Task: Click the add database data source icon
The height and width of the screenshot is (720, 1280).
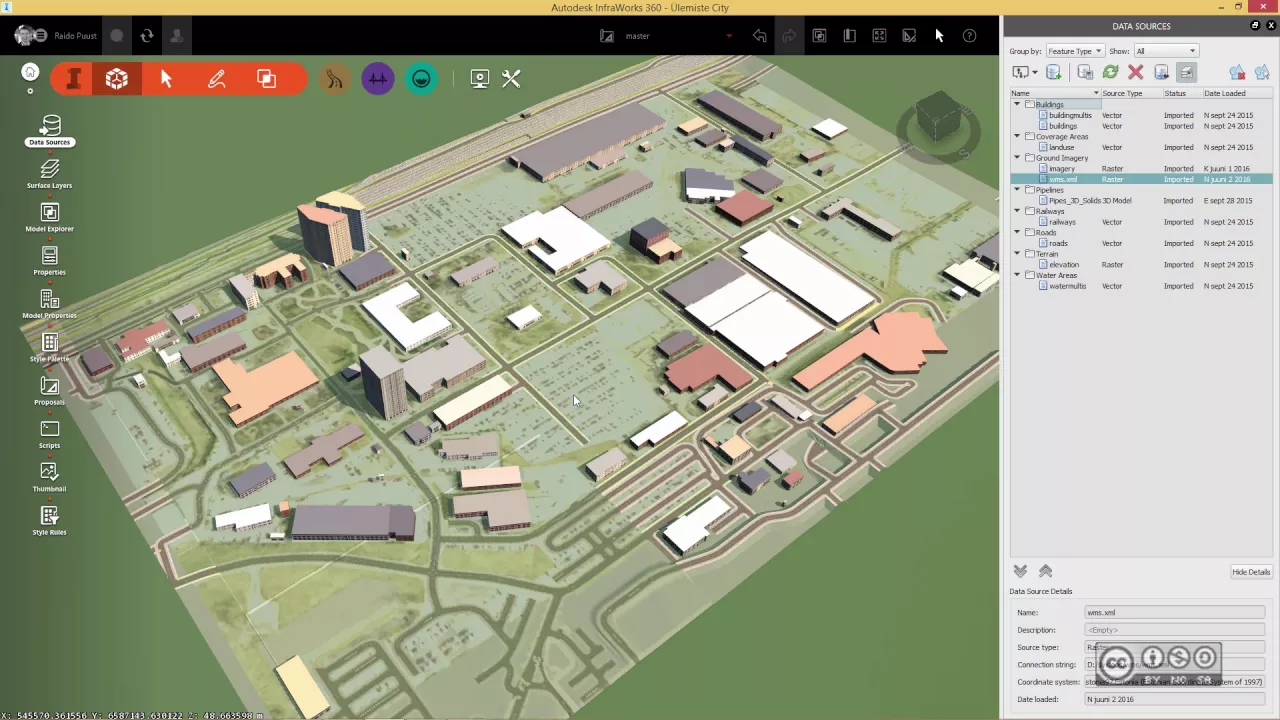Action: click(x=1053, y=72)
